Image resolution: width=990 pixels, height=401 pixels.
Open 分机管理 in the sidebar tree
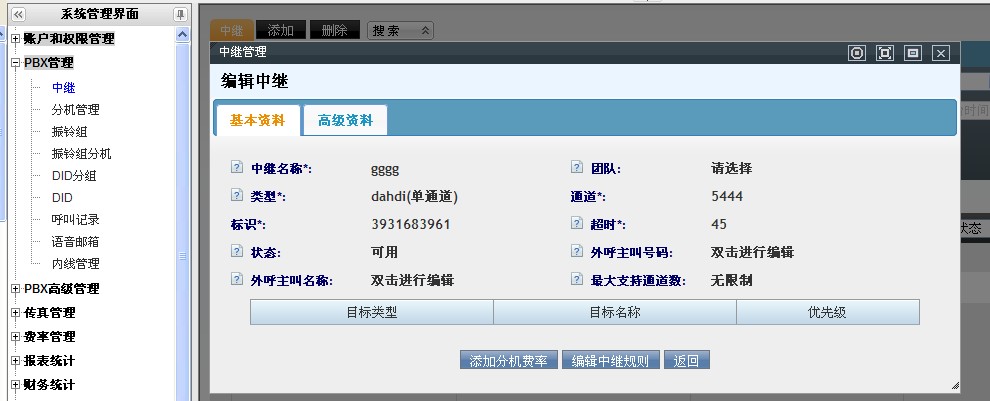(75, 110)
